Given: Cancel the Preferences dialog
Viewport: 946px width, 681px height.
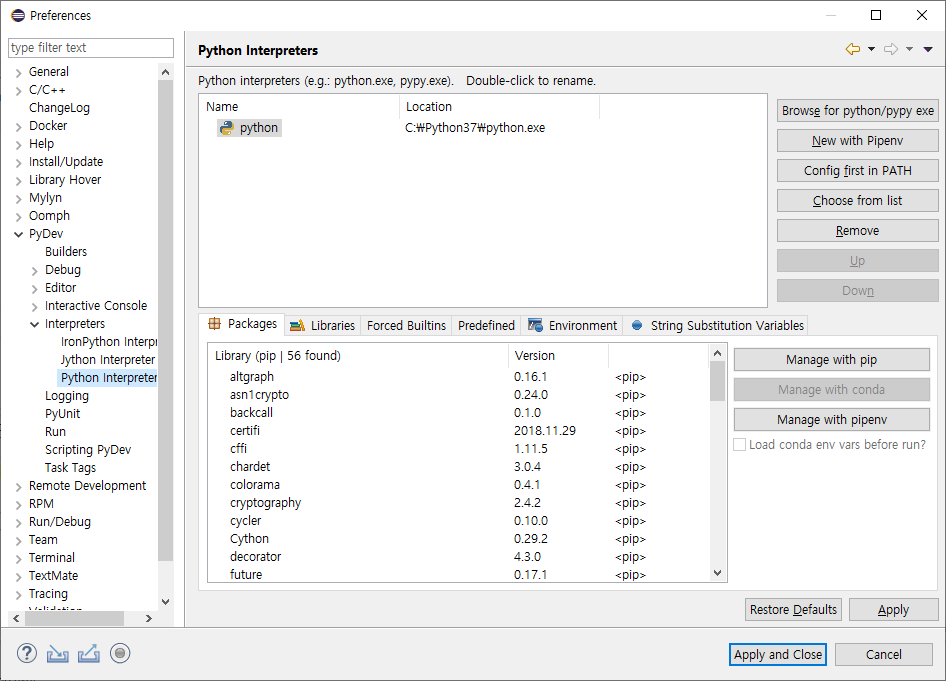Looking at the screenshot, I should coord(884,654).
